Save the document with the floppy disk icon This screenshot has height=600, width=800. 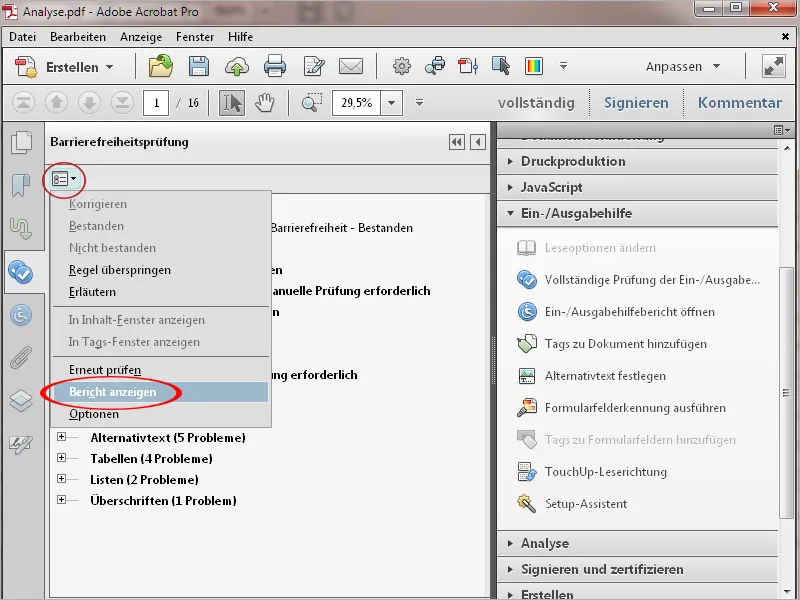click(198, 66)
